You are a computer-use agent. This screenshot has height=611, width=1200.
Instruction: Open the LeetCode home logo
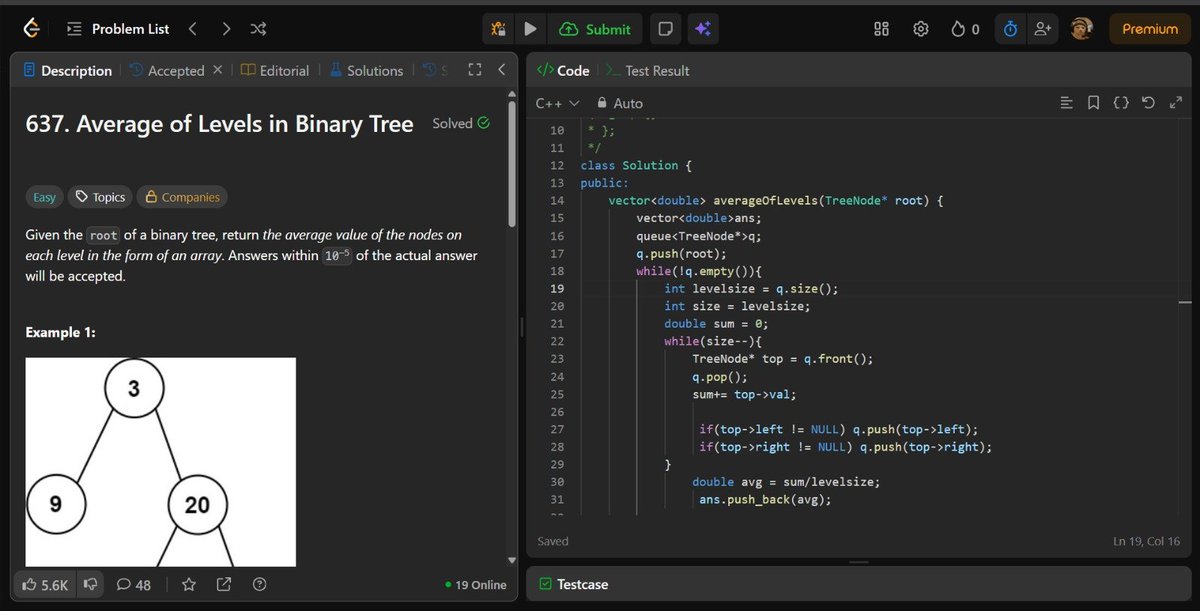(32, 29)
